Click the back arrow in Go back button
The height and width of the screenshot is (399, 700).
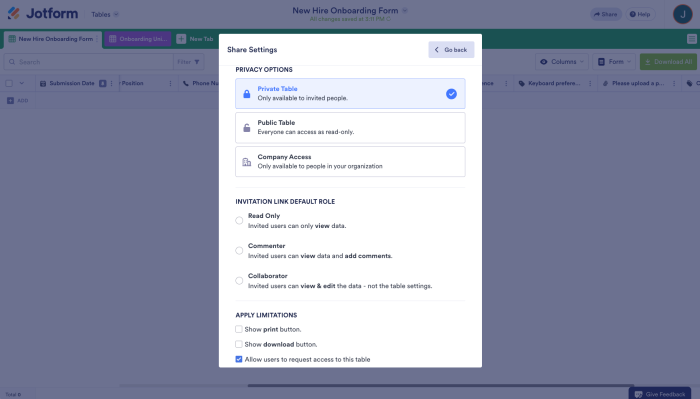(x=437, y=50)
